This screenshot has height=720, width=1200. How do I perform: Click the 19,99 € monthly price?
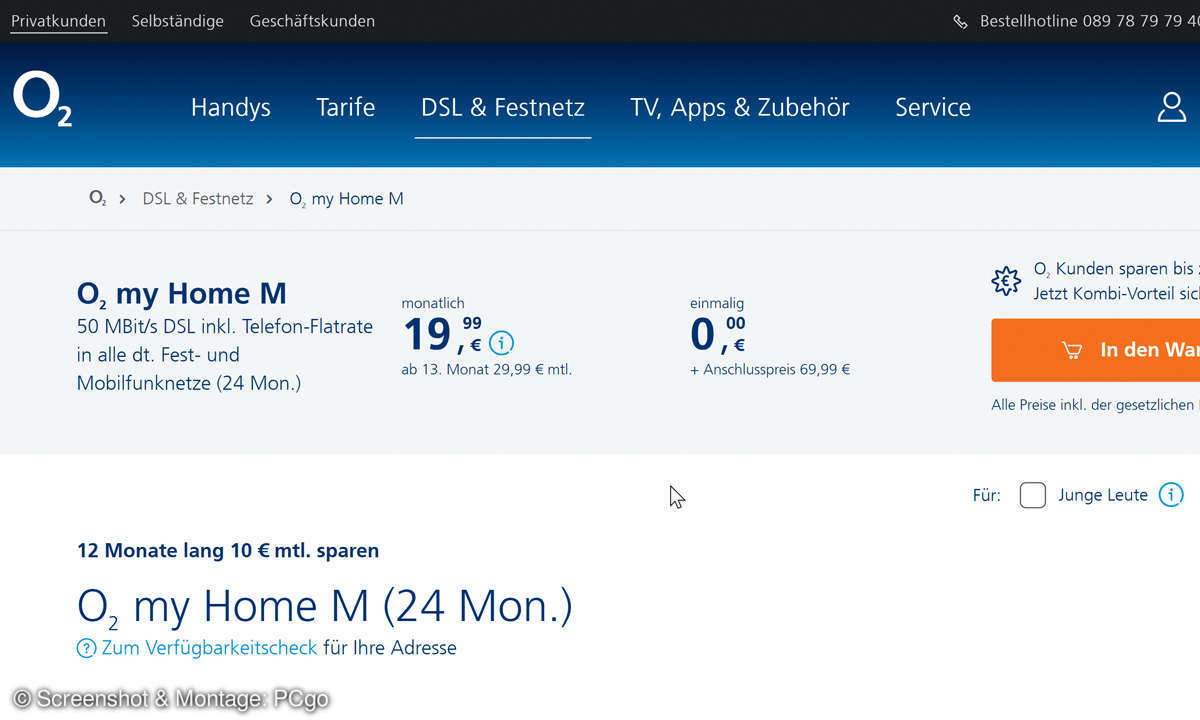[x=442, y=335]
